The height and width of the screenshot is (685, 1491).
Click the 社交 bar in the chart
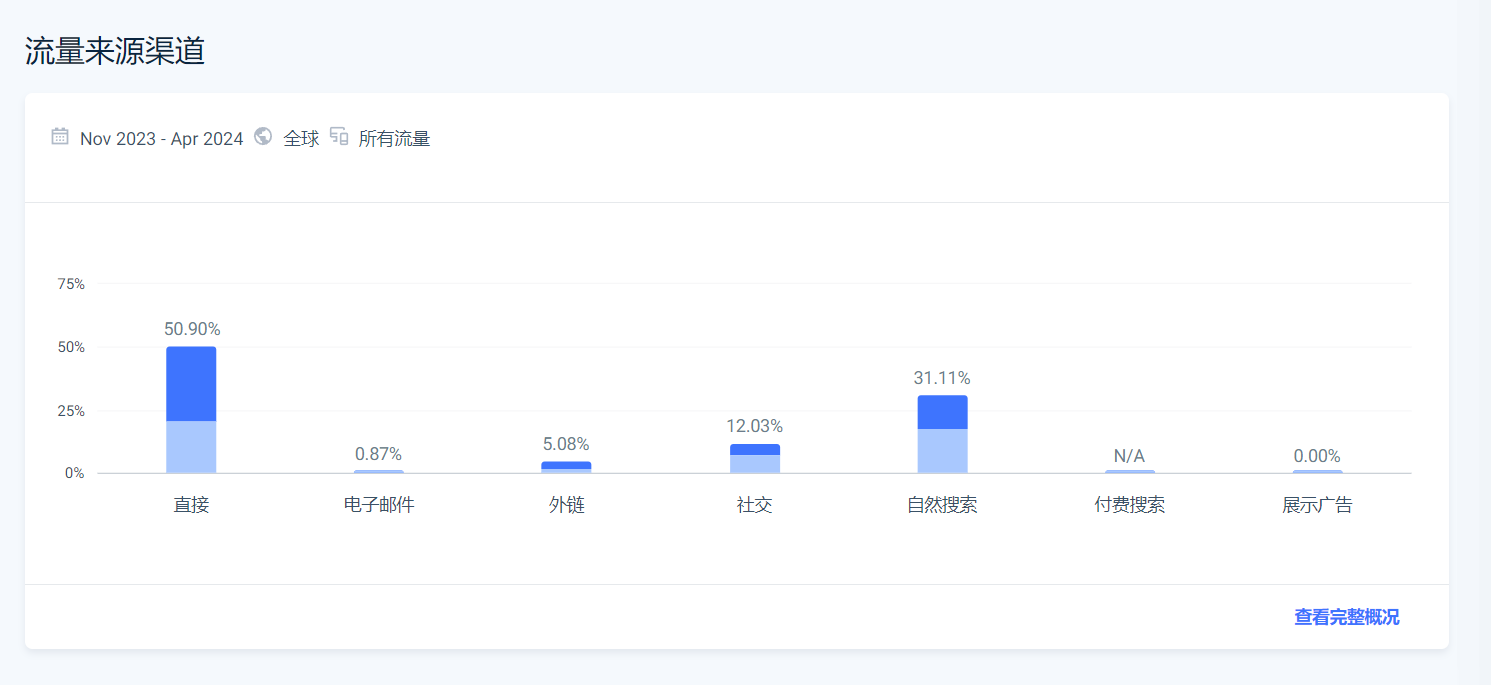(755, 458)
